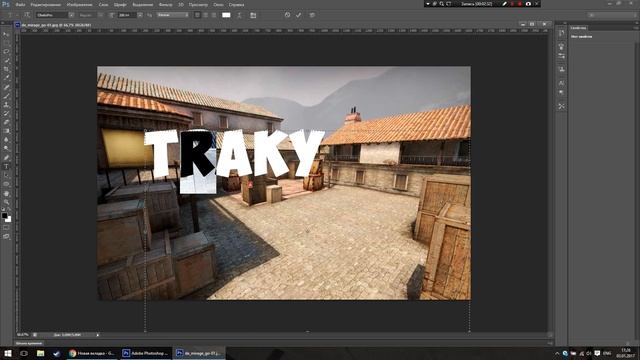This screenshot has height=360, width=640.
Task: Select the Ellipse shape tool
Action: point(6,184)
